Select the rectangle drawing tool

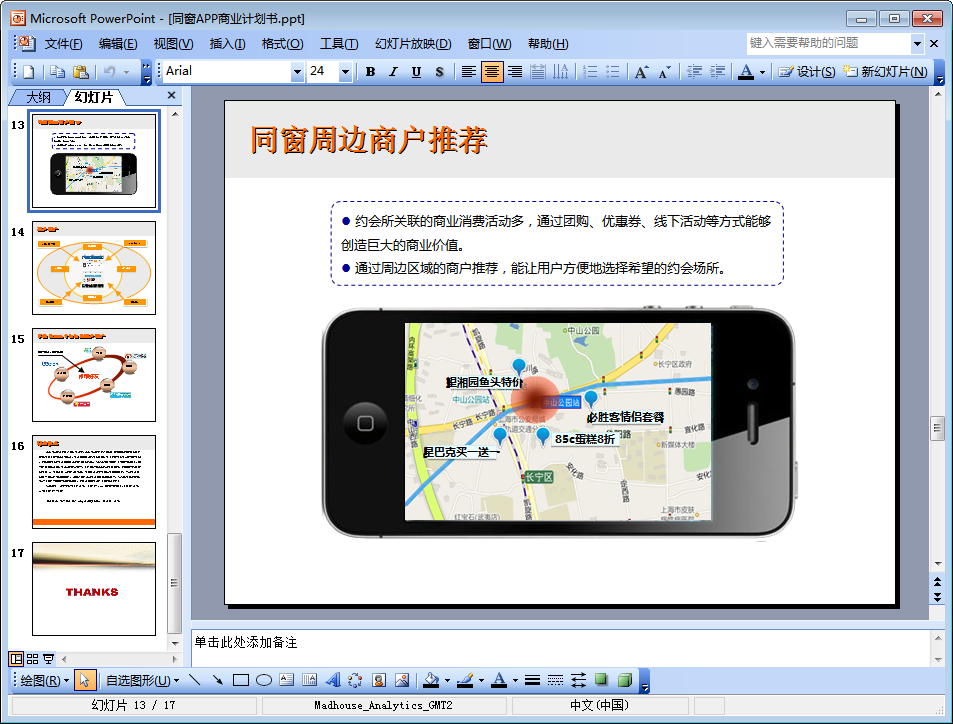coord(240,681)
